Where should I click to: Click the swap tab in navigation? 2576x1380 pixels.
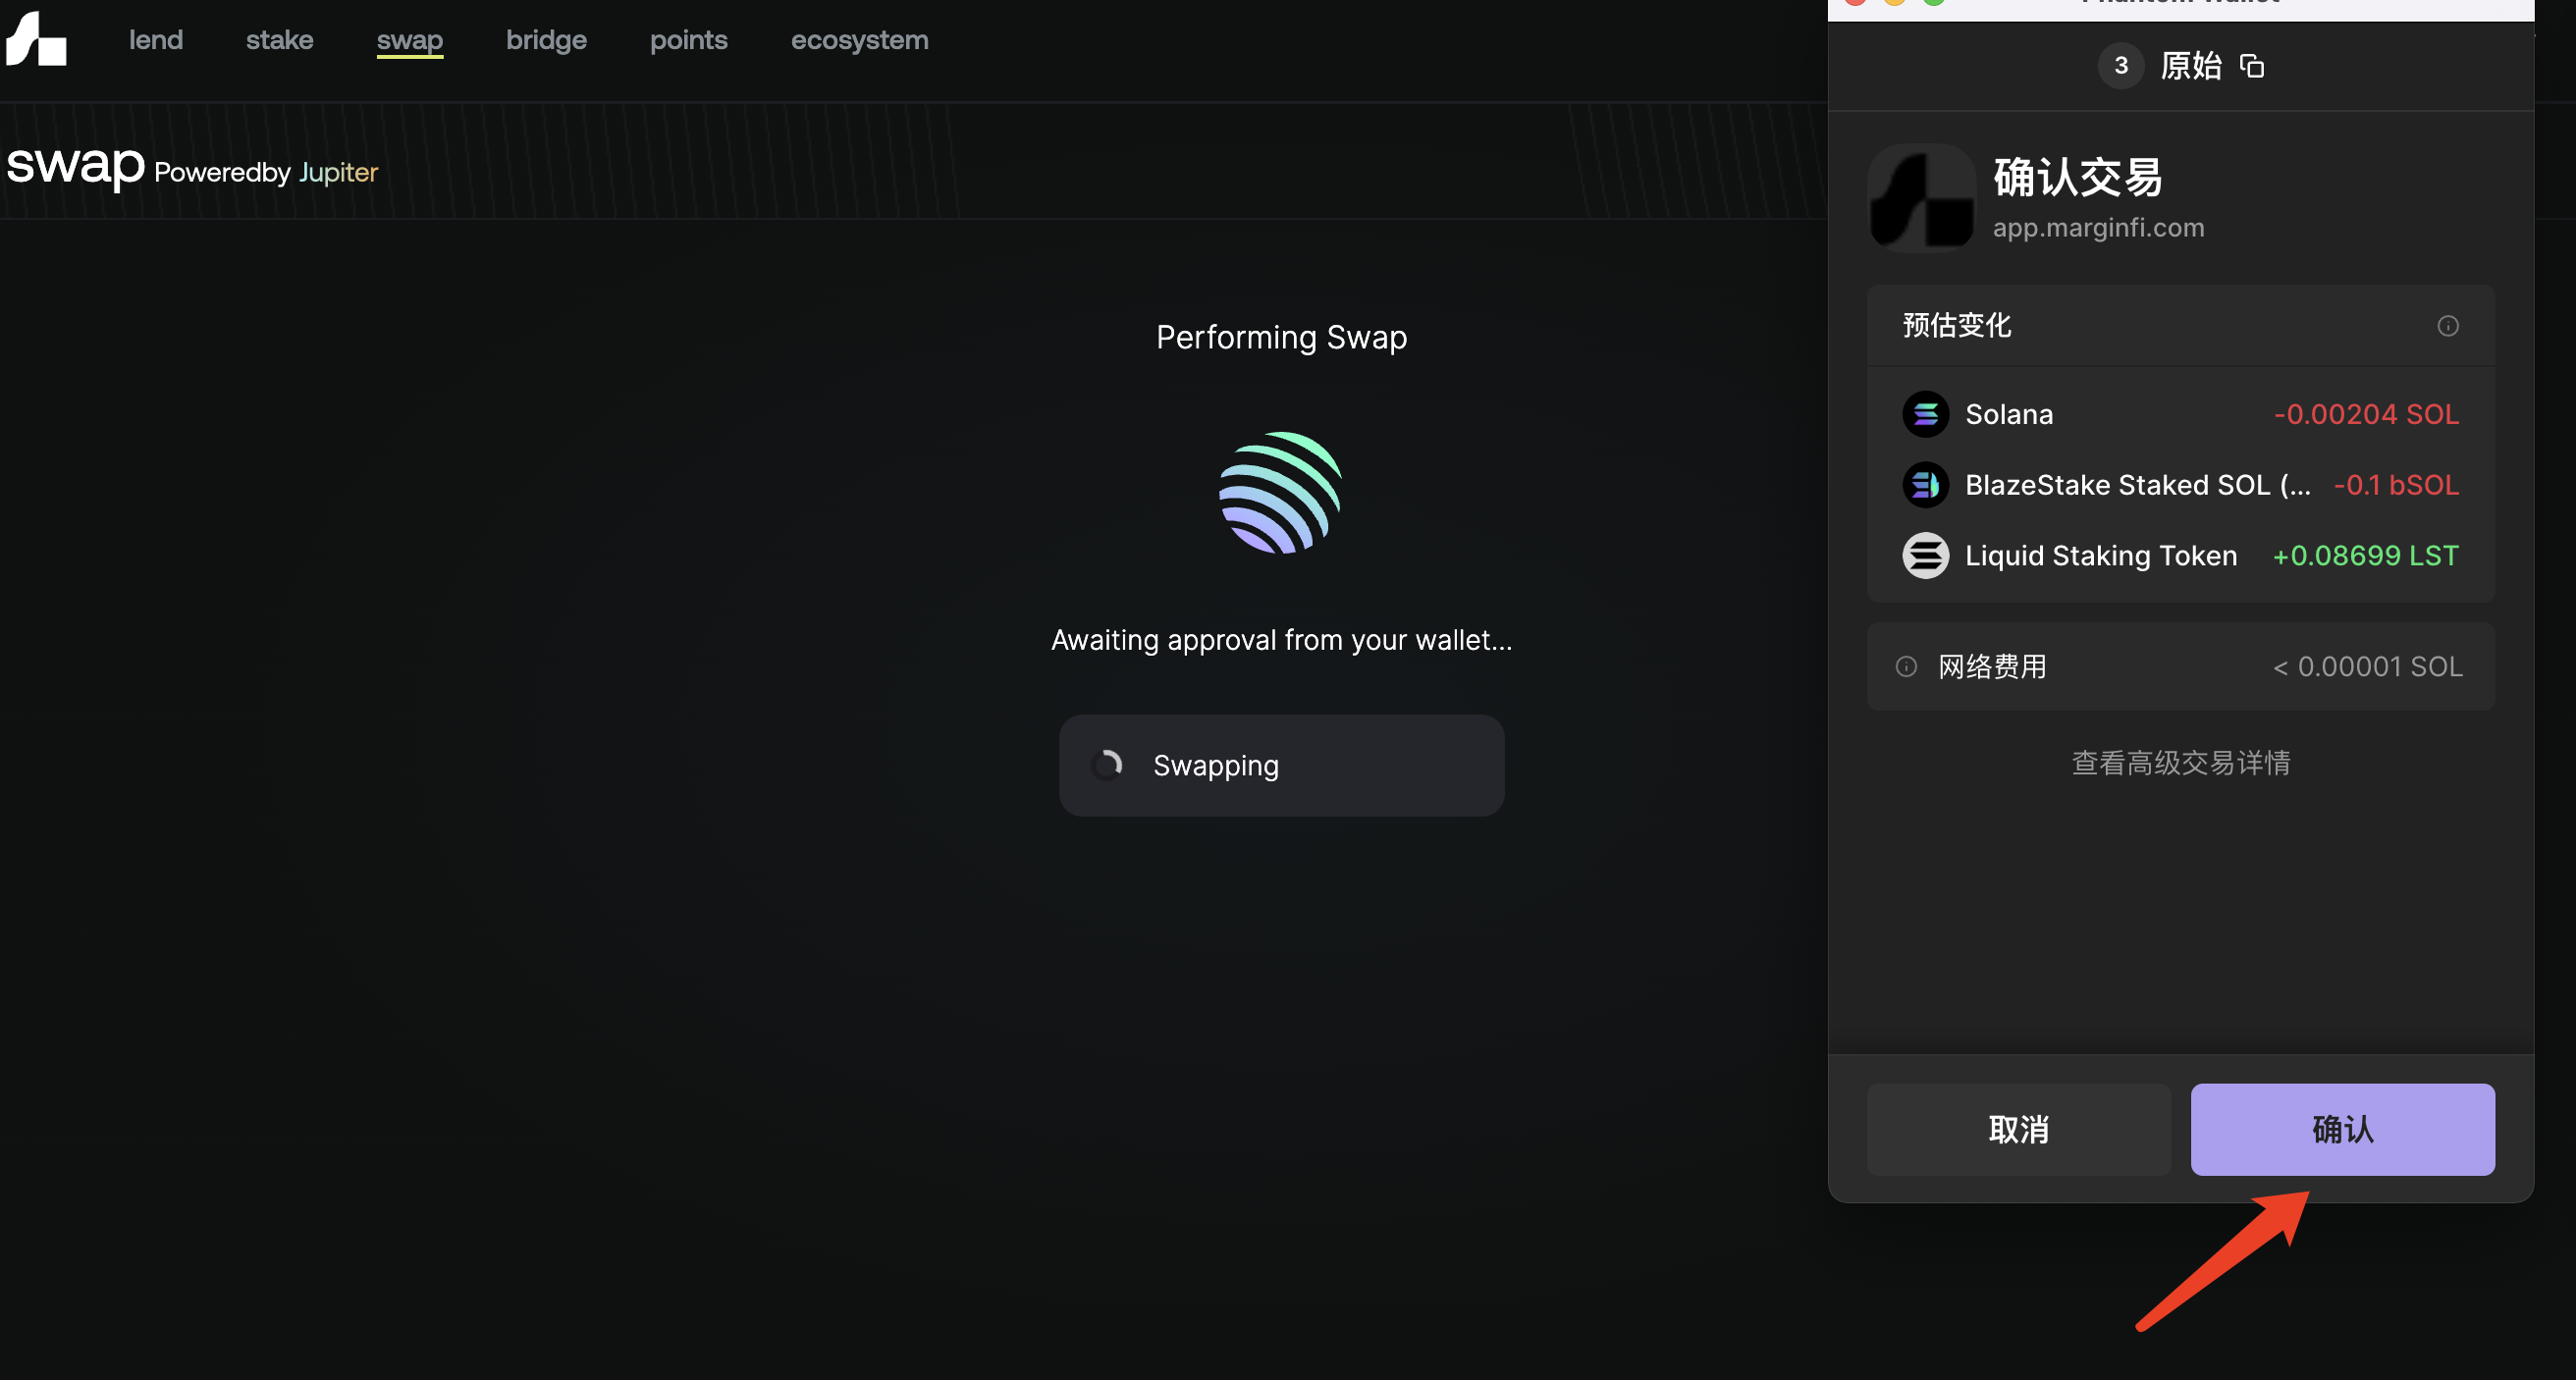point(410,40)
